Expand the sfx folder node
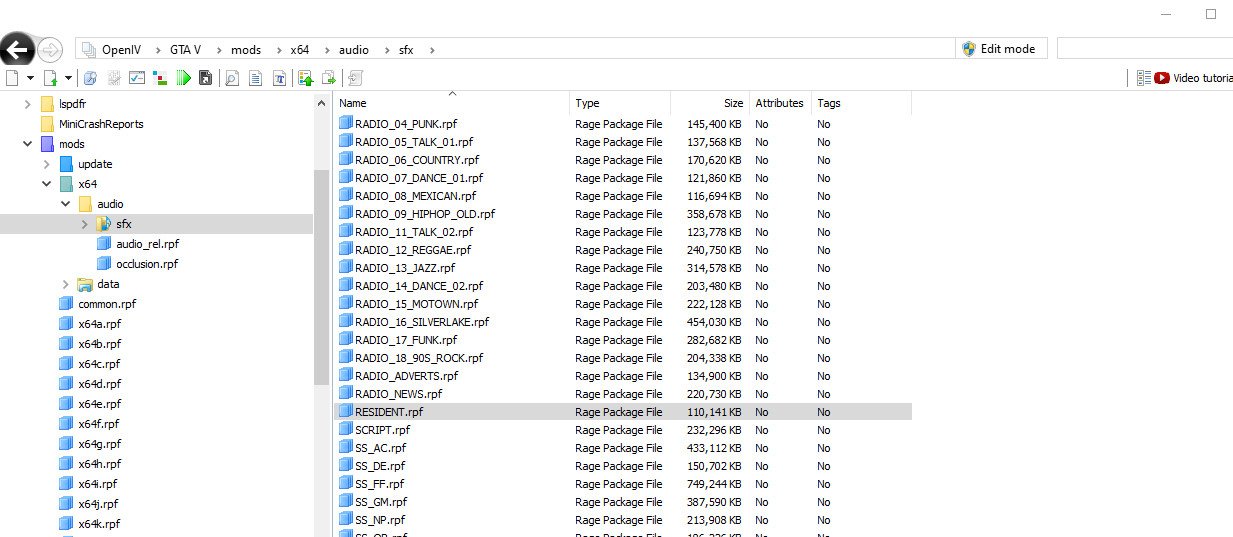The width and height of the screenshot is (1233, 537). click(x=85, y=224)
